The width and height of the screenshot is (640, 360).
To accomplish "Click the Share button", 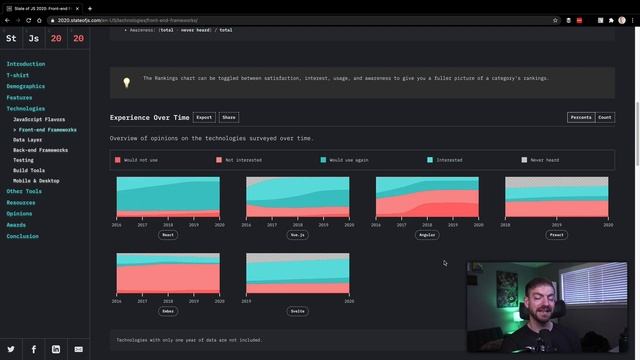I will tap(229, 118).
